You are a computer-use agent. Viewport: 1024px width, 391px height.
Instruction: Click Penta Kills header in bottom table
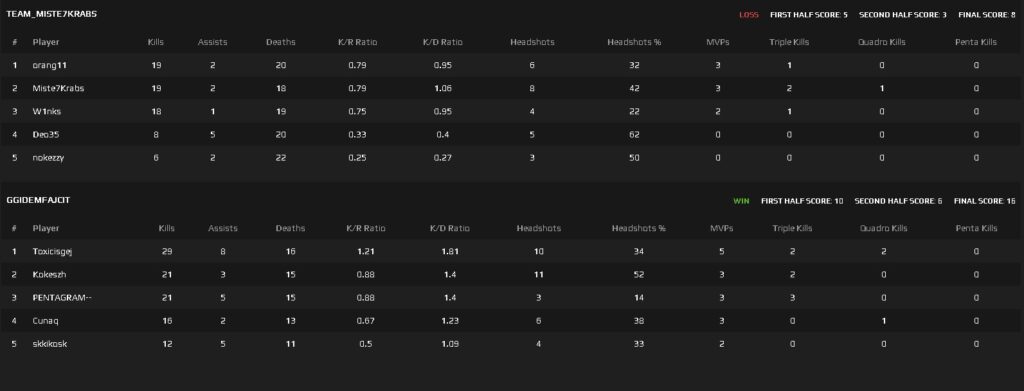(976, 228)
